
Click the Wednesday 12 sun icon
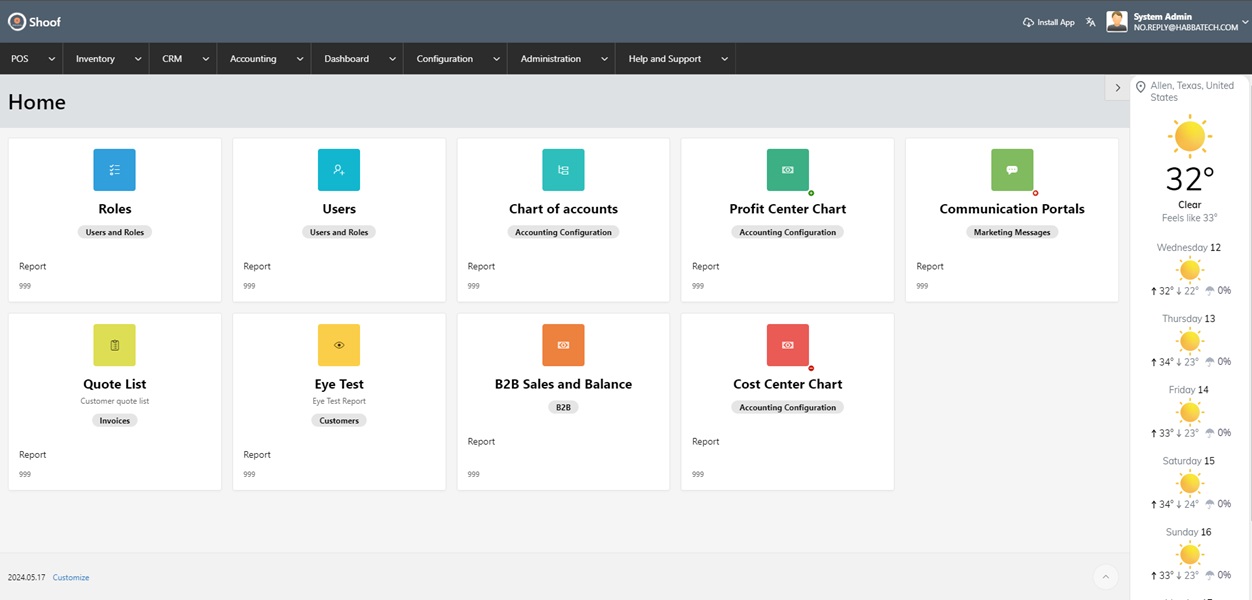(x=1190, y=270)
